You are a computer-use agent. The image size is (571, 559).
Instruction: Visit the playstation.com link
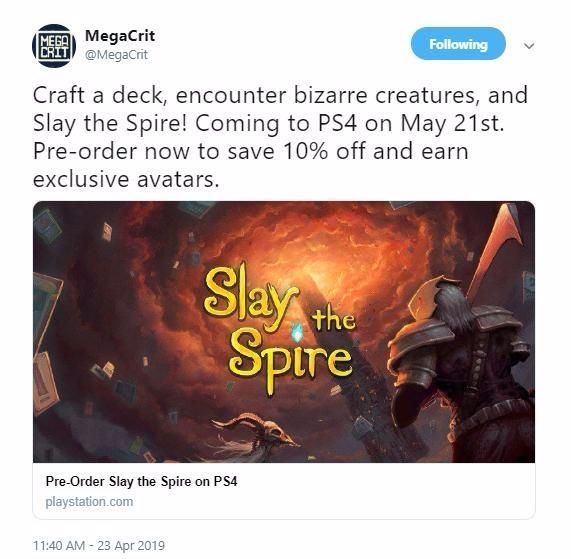pos(89,501)
